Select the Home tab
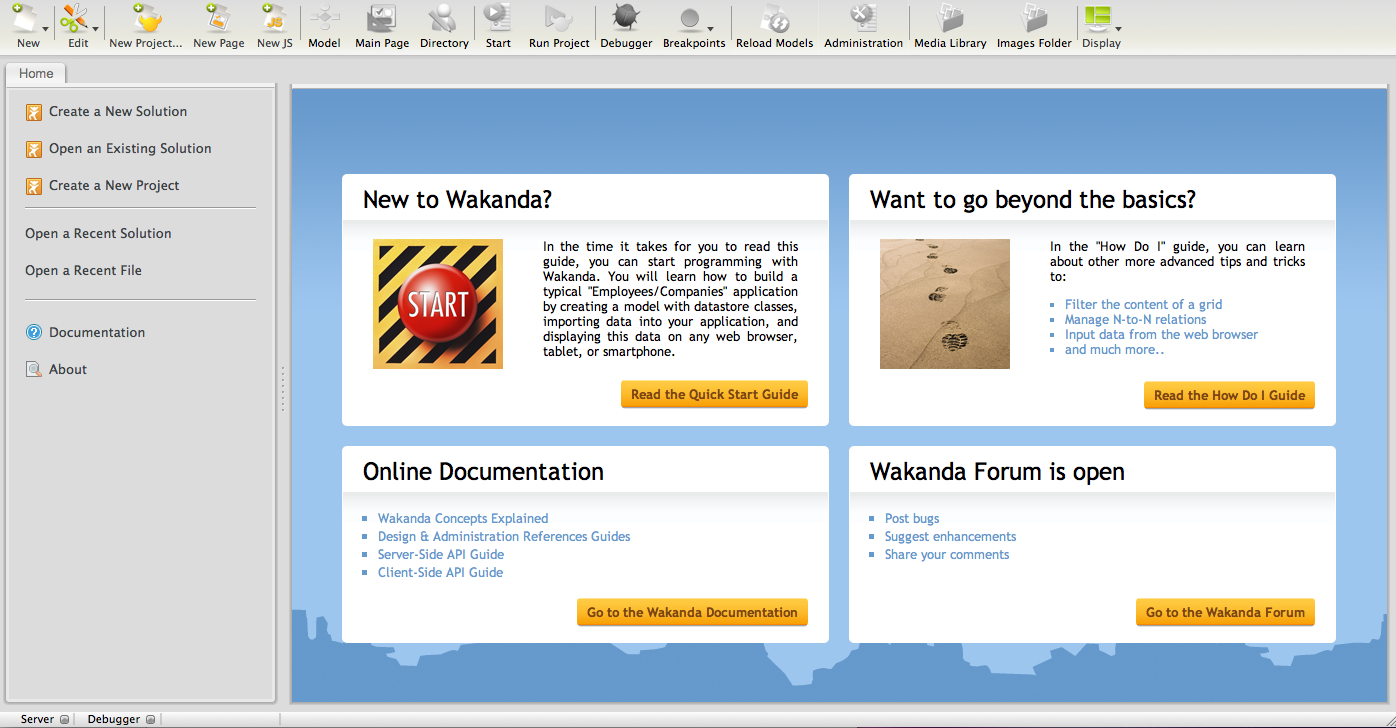 pos(36,73)
